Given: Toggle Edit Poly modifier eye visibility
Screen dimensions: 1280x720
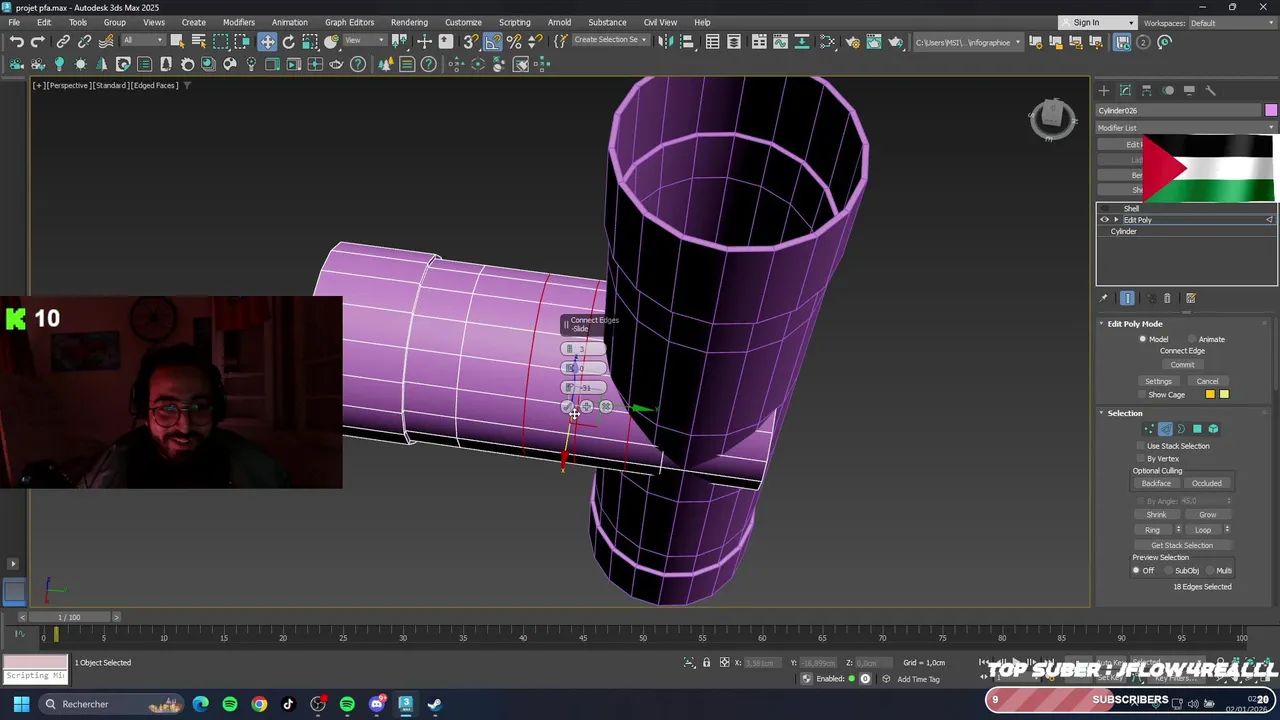Looking at the screenshot, I should point(1105,220).
